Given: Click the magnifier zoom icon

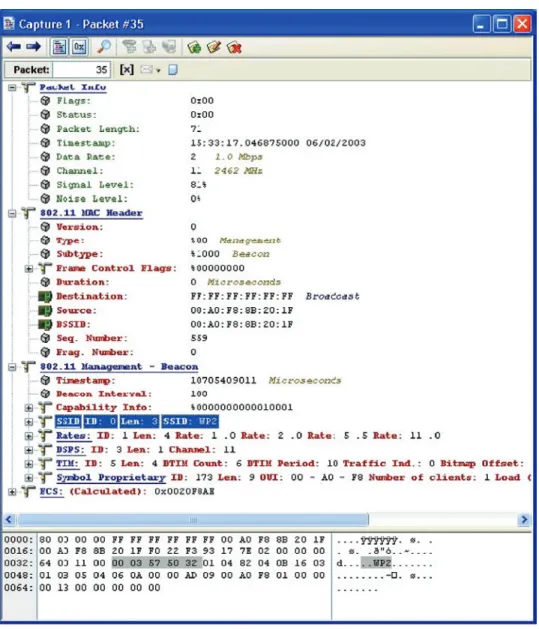Looking at the screenshot, I should point(104,47).
